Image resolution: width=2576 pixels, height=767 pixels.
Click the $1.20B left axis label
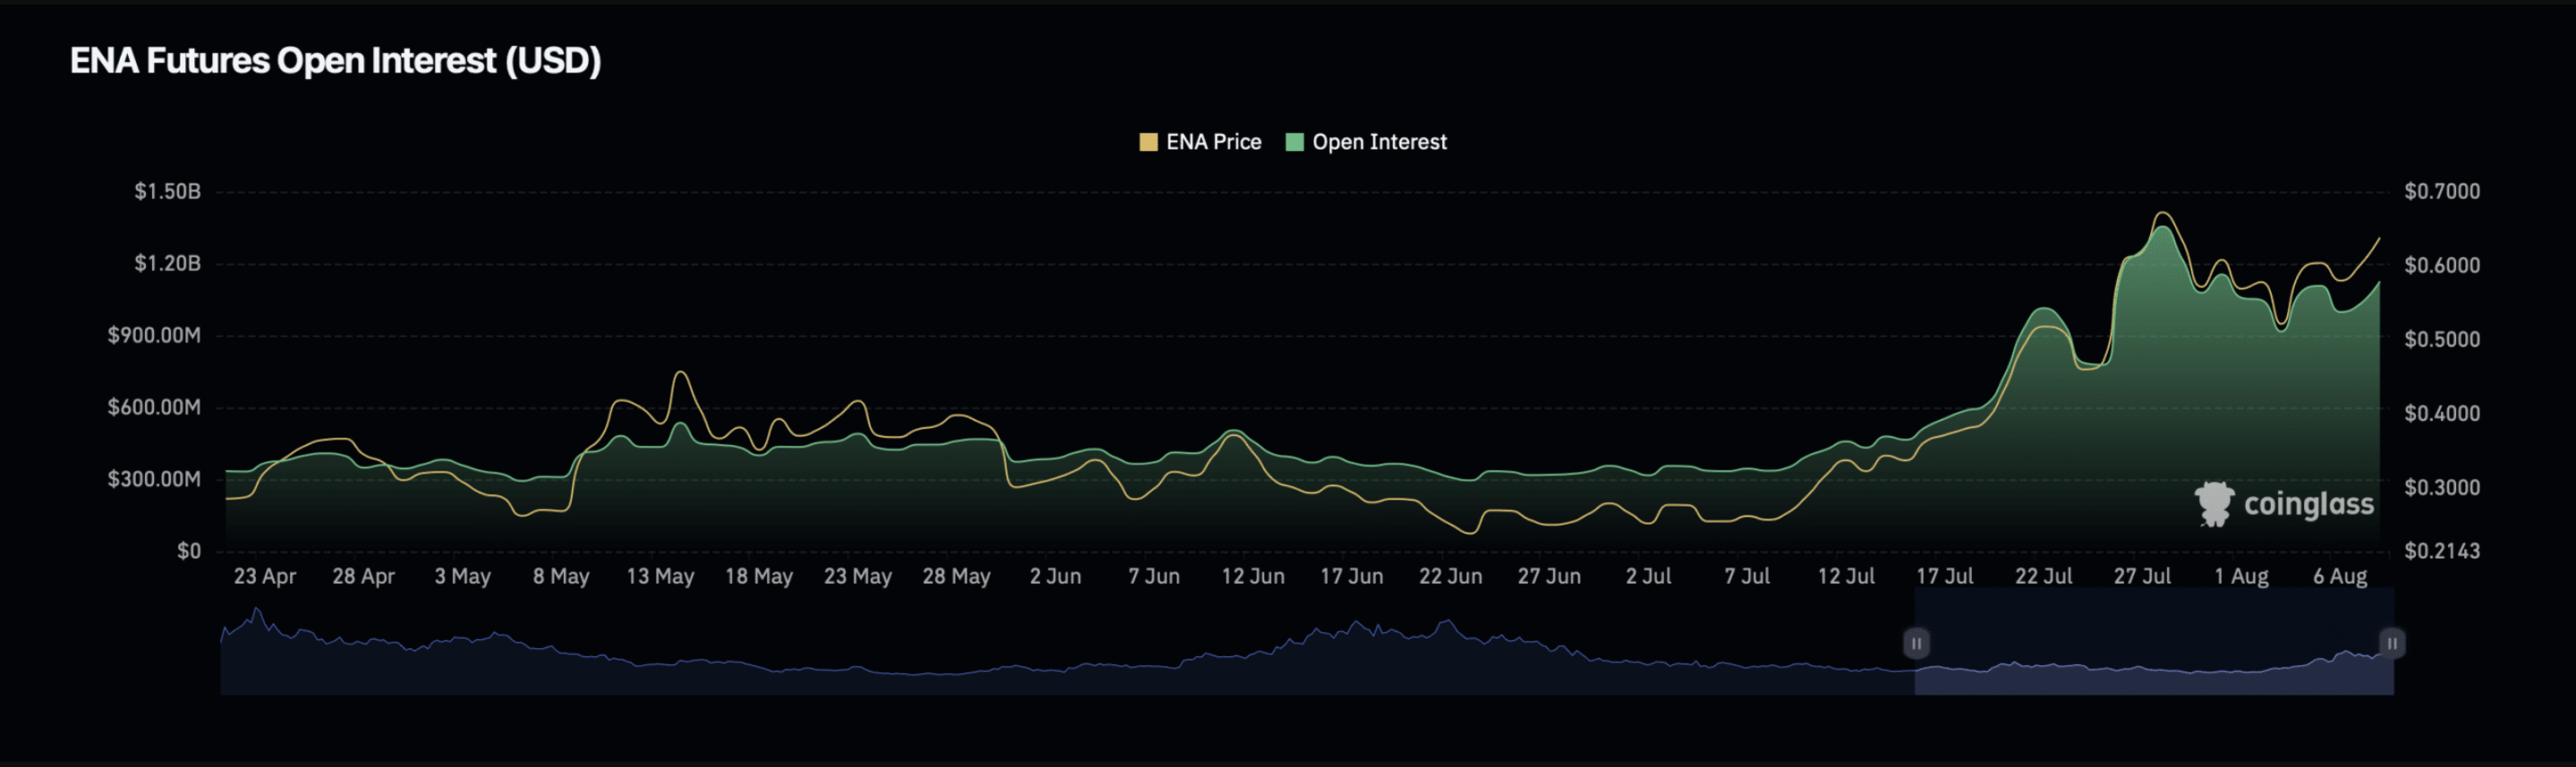coord(167,263)
